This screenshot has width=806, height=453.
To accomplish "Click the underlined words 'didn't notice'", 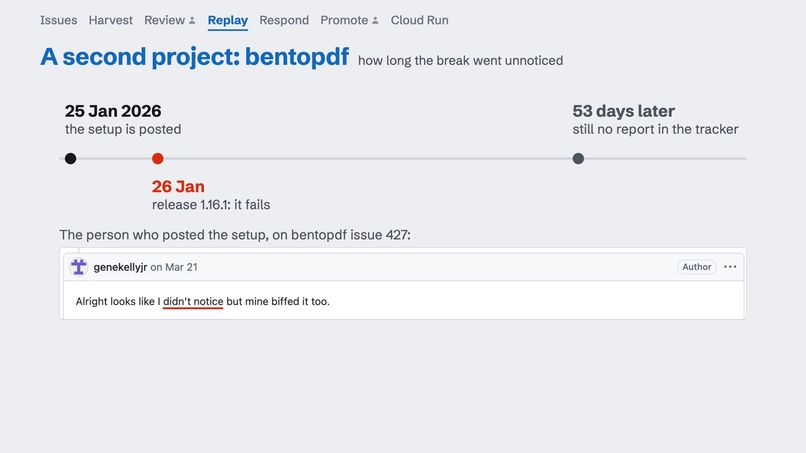I will pos(193,301).
